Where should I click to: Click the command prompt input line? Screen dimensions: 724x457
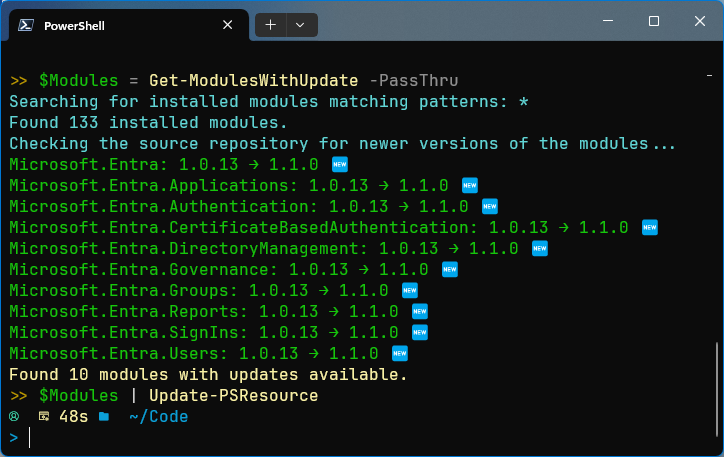[x=360, y=438]
